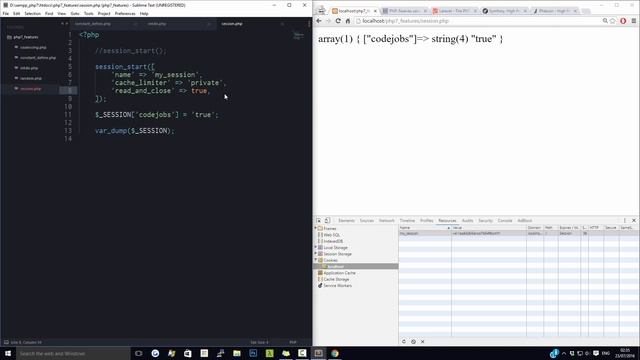
Task: Reload the localhost page
Action: pos(338,21)
